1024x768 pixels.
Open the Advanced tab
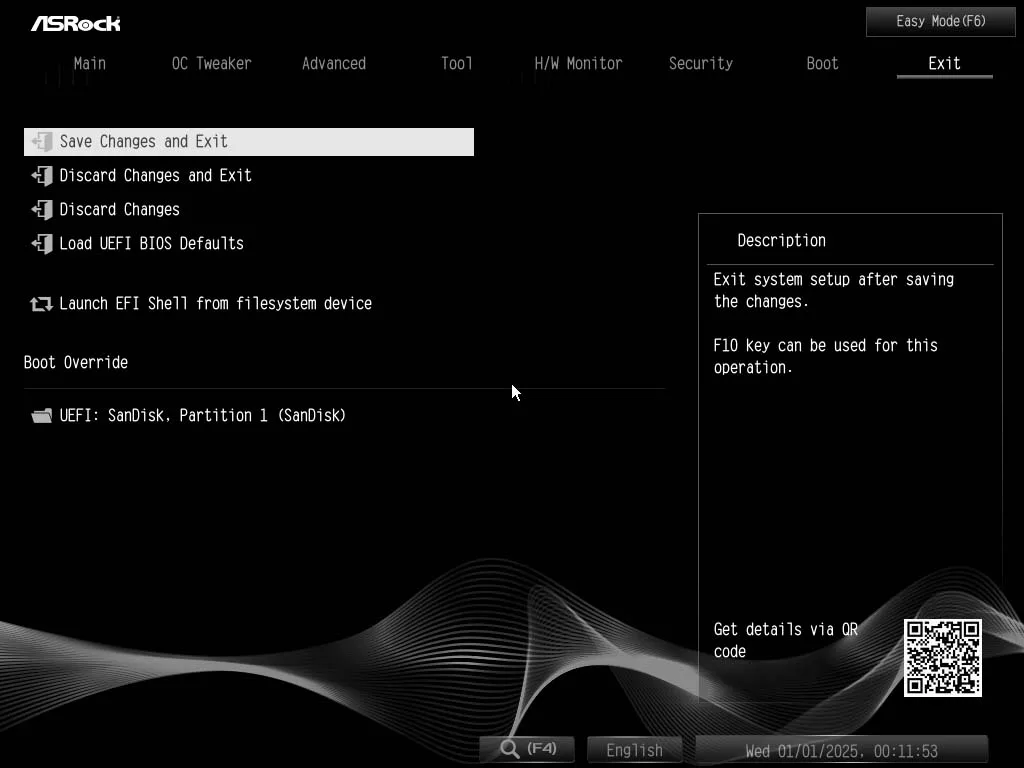(334, 63)
